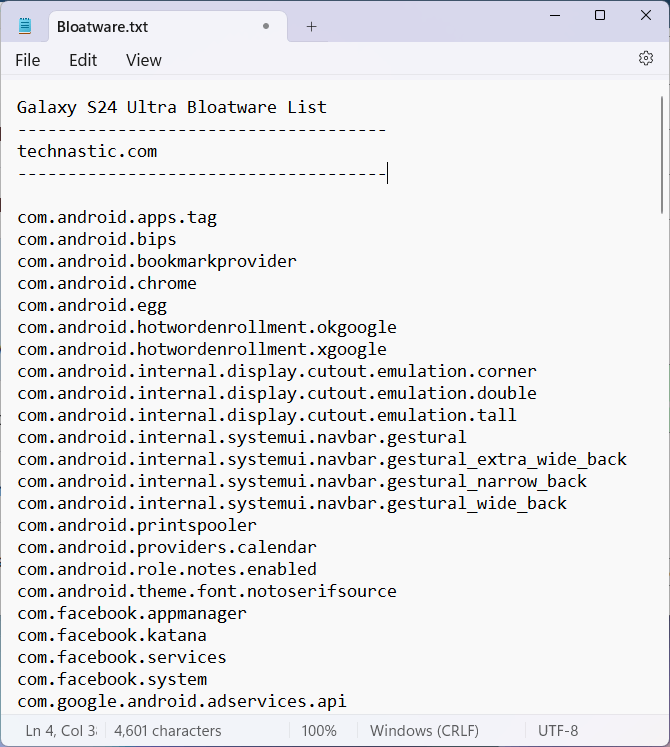Screen dimensions: 670x747
Task: Click the technastic.com text line
Action: pyautogui.click(x=87, y=151)
